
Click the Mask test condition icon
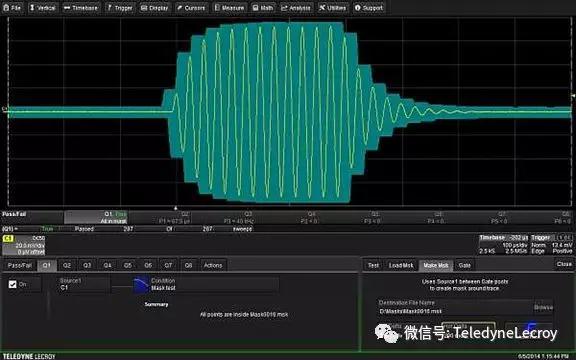141,285
